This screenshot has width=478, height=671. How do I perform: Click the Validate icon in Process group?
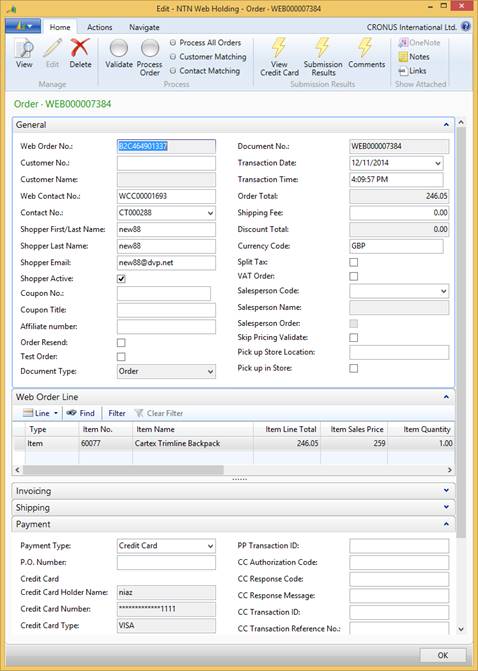click(119, 48)
